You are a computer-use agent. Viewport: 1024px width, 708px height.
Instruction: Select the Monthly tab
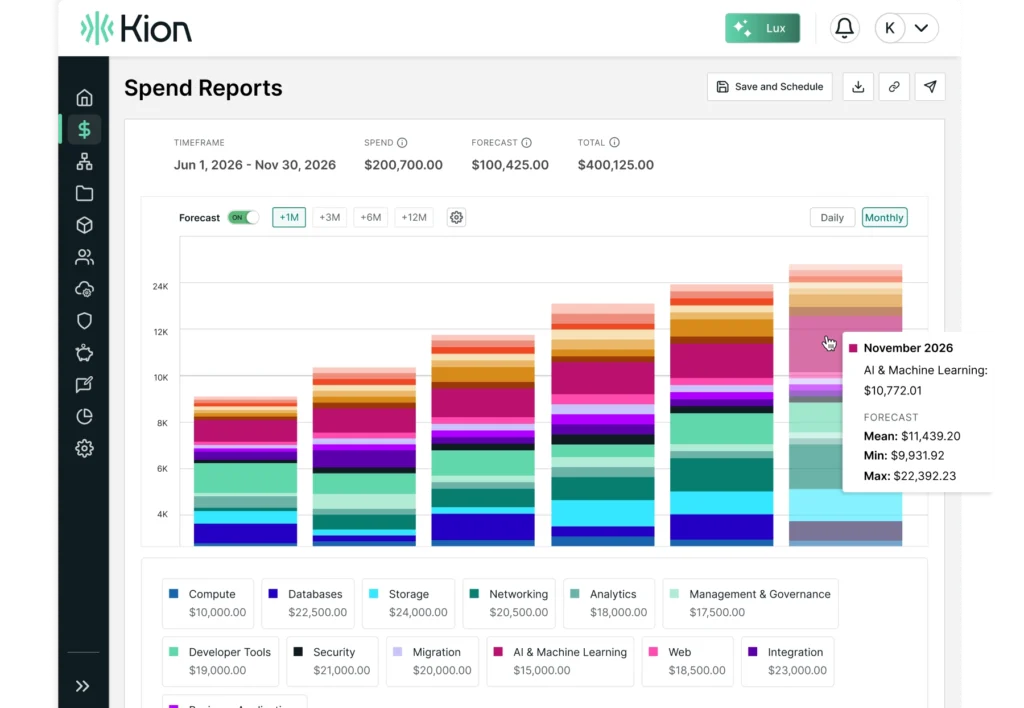[x=884, y=217]
